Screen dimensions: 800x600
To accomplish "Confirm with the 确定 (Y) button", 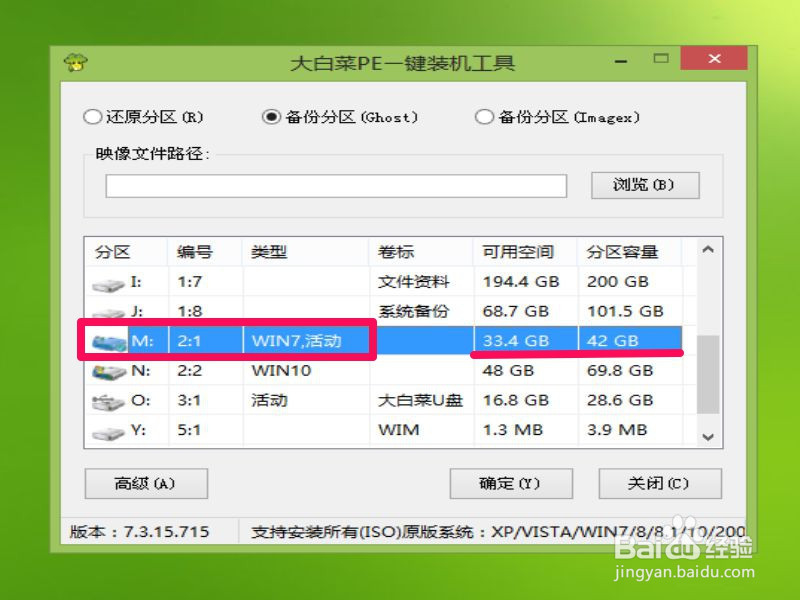I will pos(511,483).
